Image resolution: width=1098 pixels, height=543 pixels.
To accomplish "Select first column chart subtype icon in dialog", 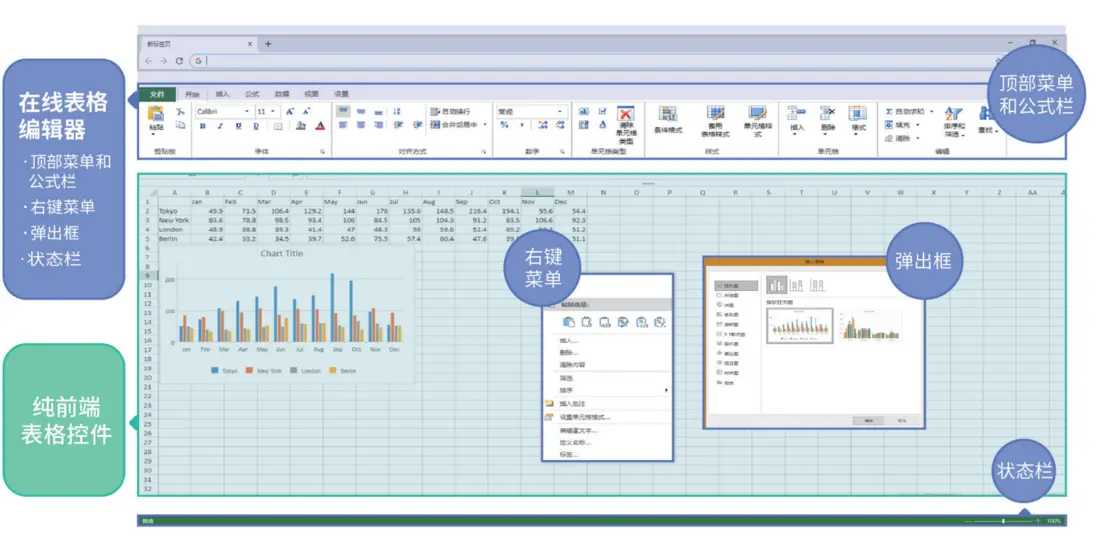I will (776, 284).
